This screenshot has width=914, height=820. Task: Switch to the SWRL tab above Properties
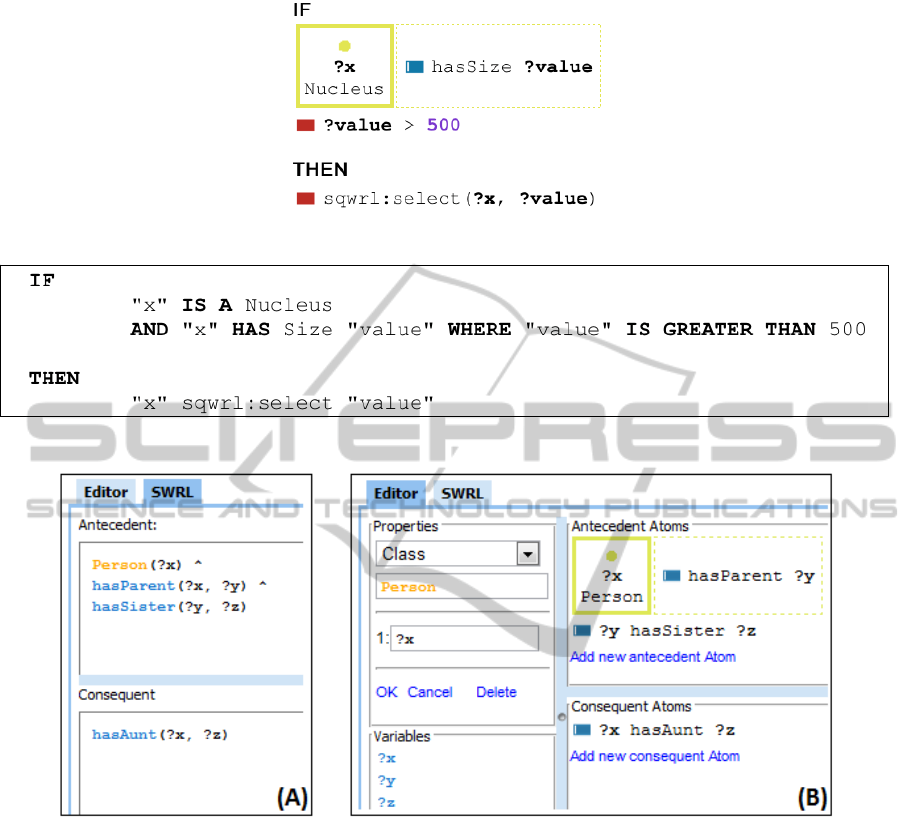point(462,493)
